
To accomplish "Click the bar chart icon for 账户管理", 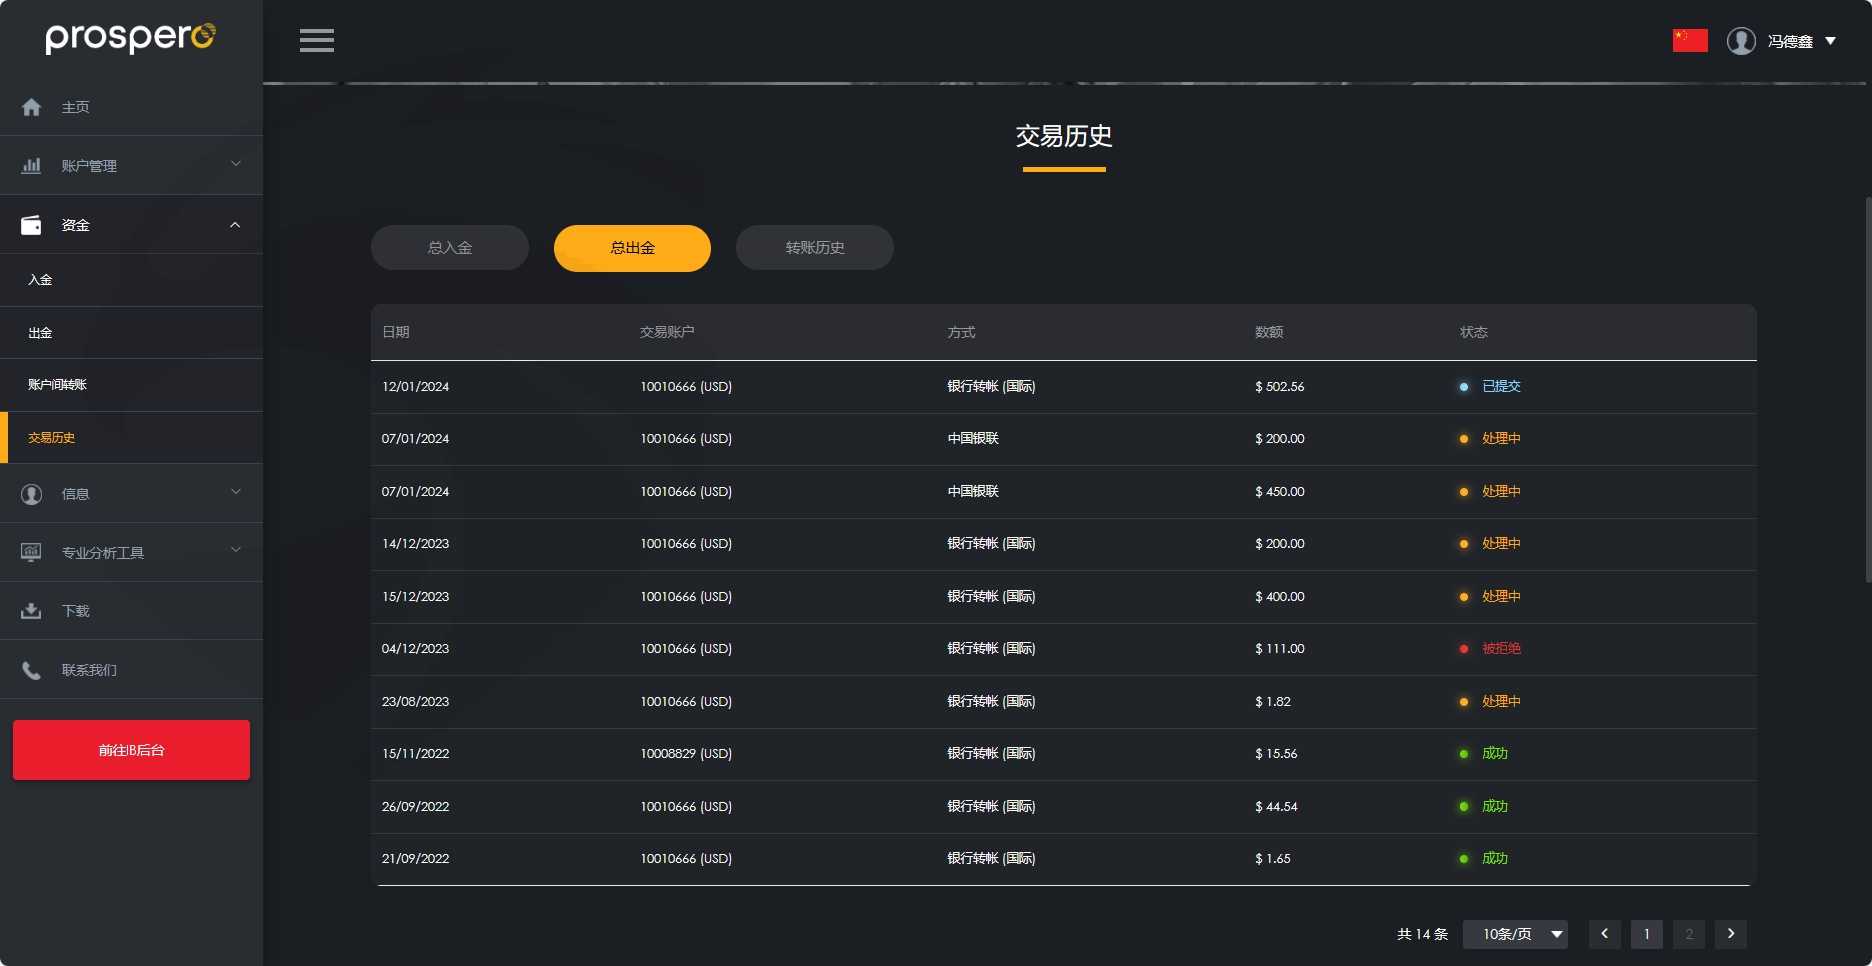I will pyautogui.click(x=32, y=166).
